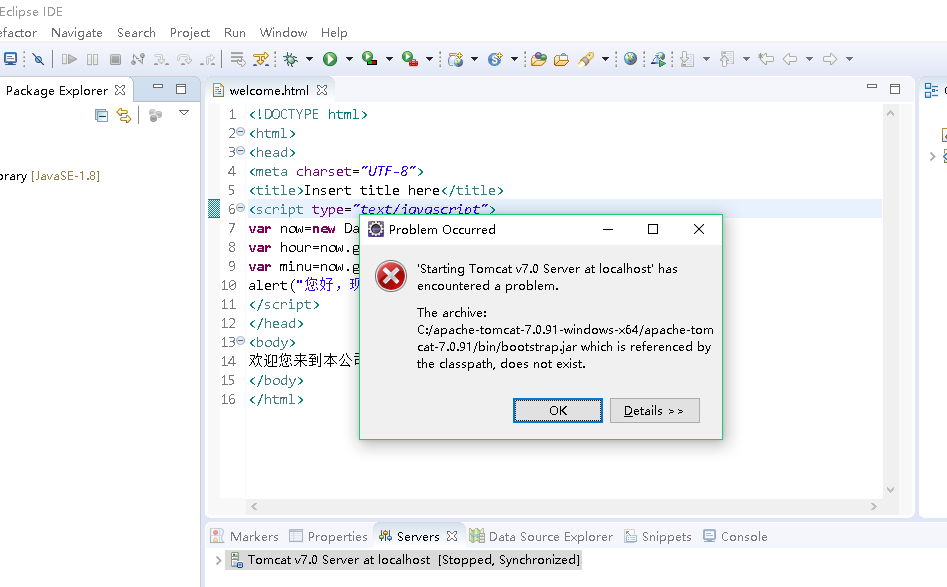Collapse the body fold on line 13

tap(240, 341)
